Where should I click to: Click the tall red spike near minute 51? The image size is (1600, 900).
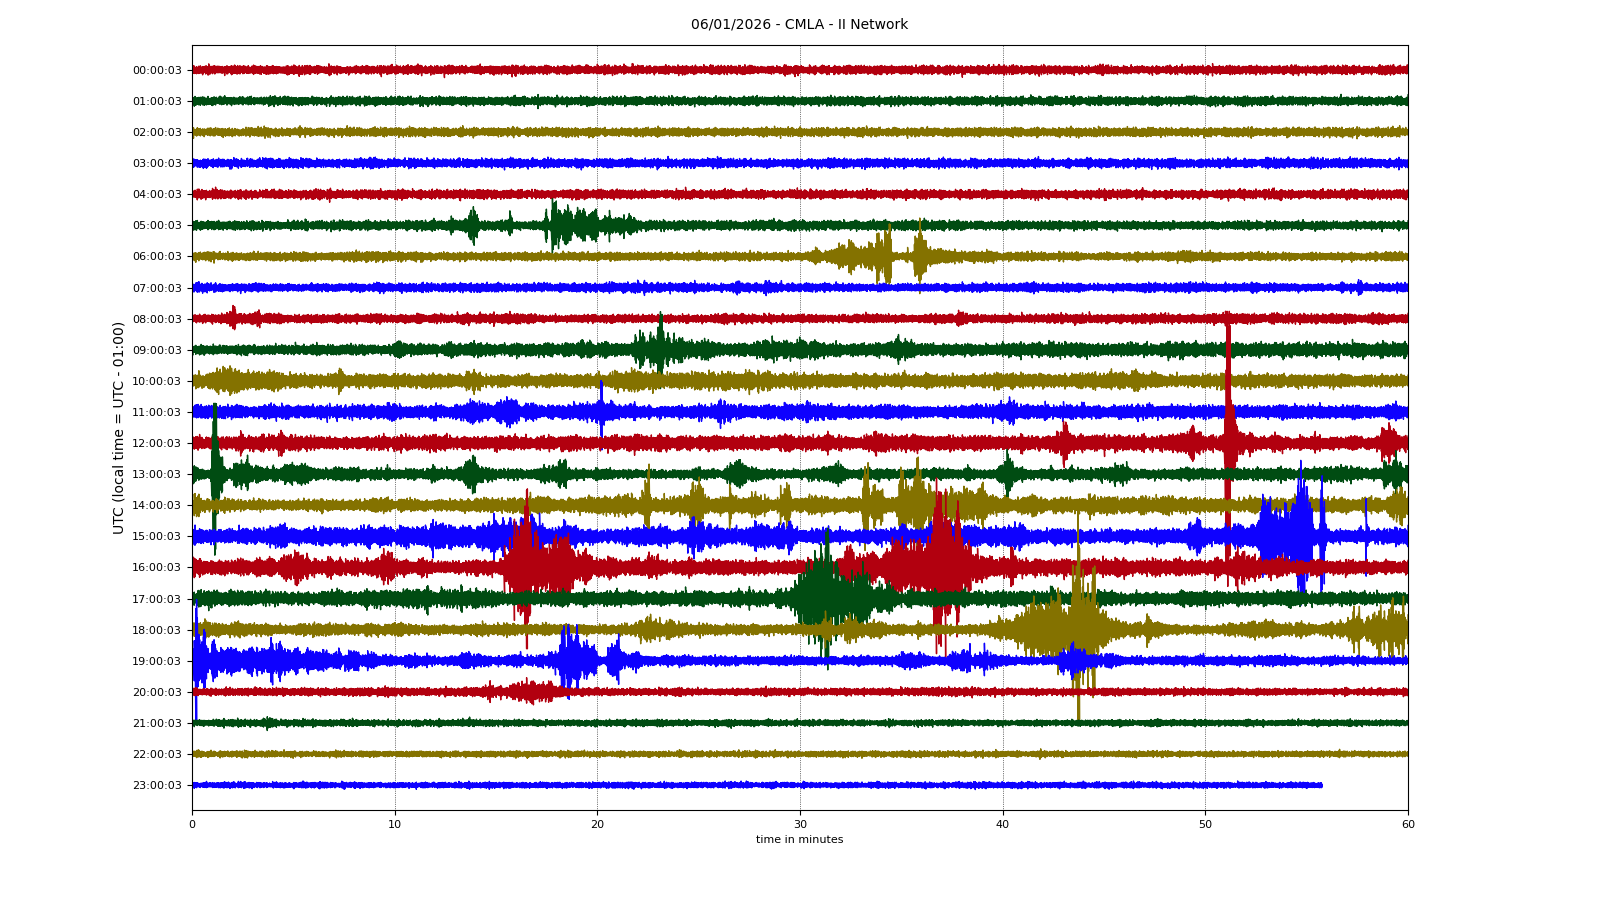(1228, 400)
